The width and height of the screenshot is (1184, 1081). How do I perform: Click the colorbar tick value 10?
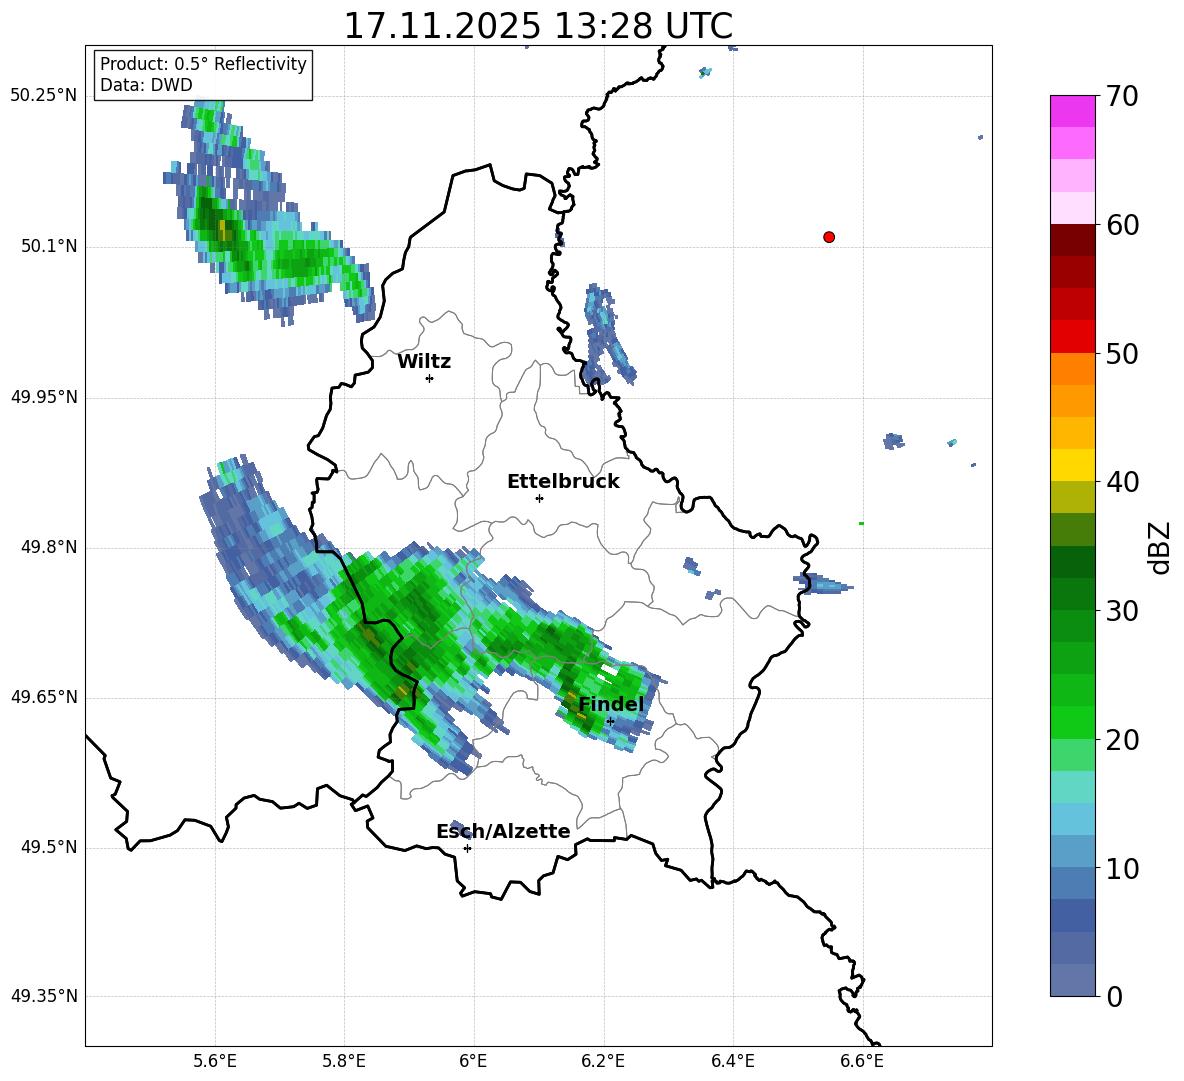1122,868
